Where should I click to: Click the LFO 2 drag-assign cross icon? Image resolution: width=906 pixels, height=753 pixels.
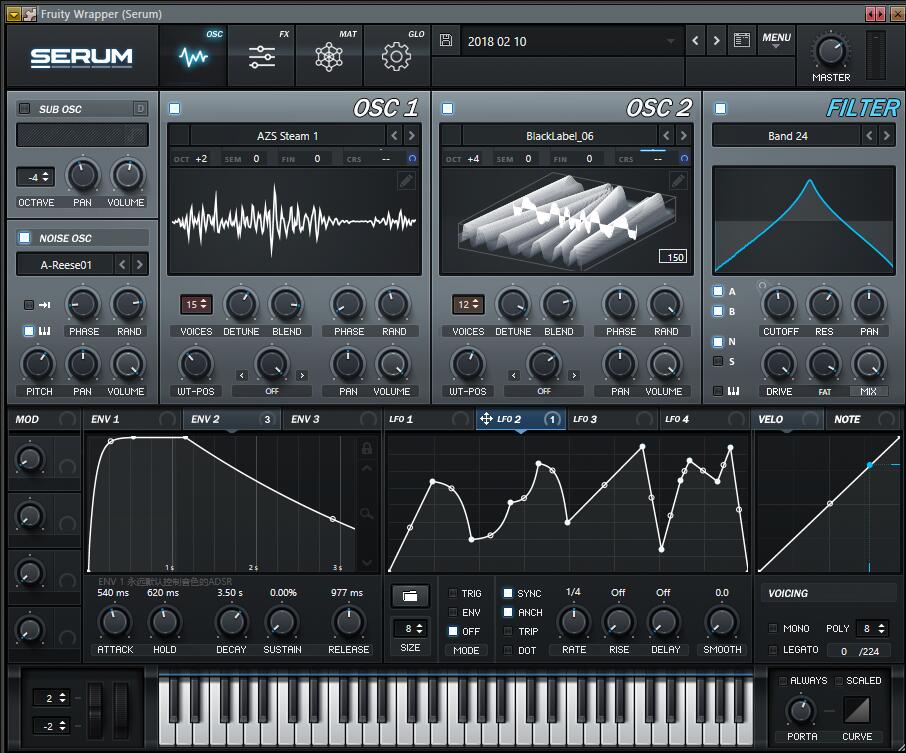coord(486,418)
